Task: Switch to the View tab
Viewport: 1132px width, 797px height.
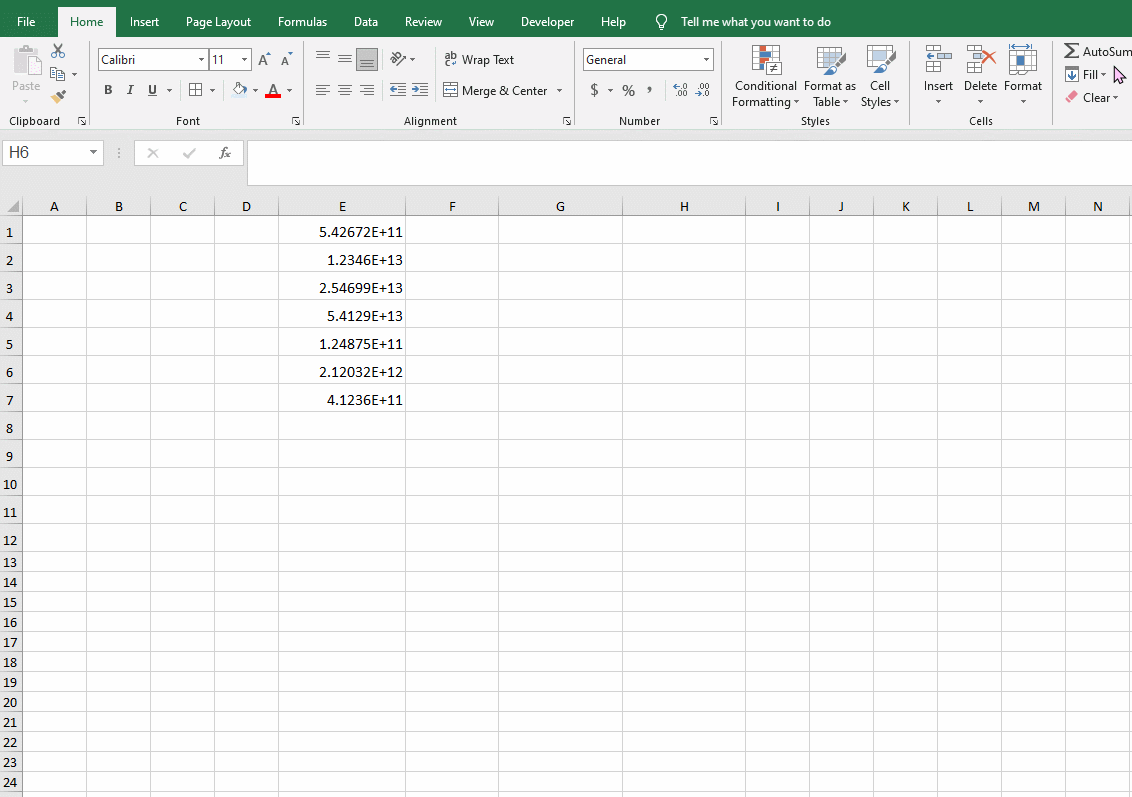Action: click(x=482, y=22)
